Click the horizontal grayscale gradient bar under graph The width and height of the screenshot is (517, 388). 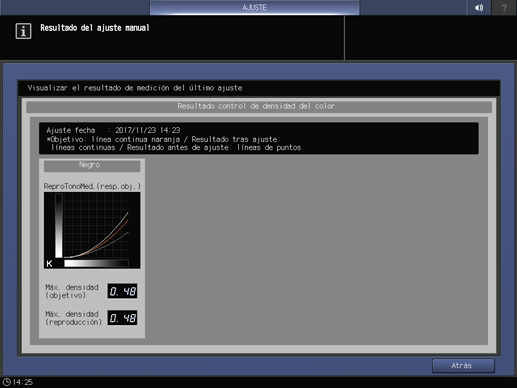coord(97,263)
